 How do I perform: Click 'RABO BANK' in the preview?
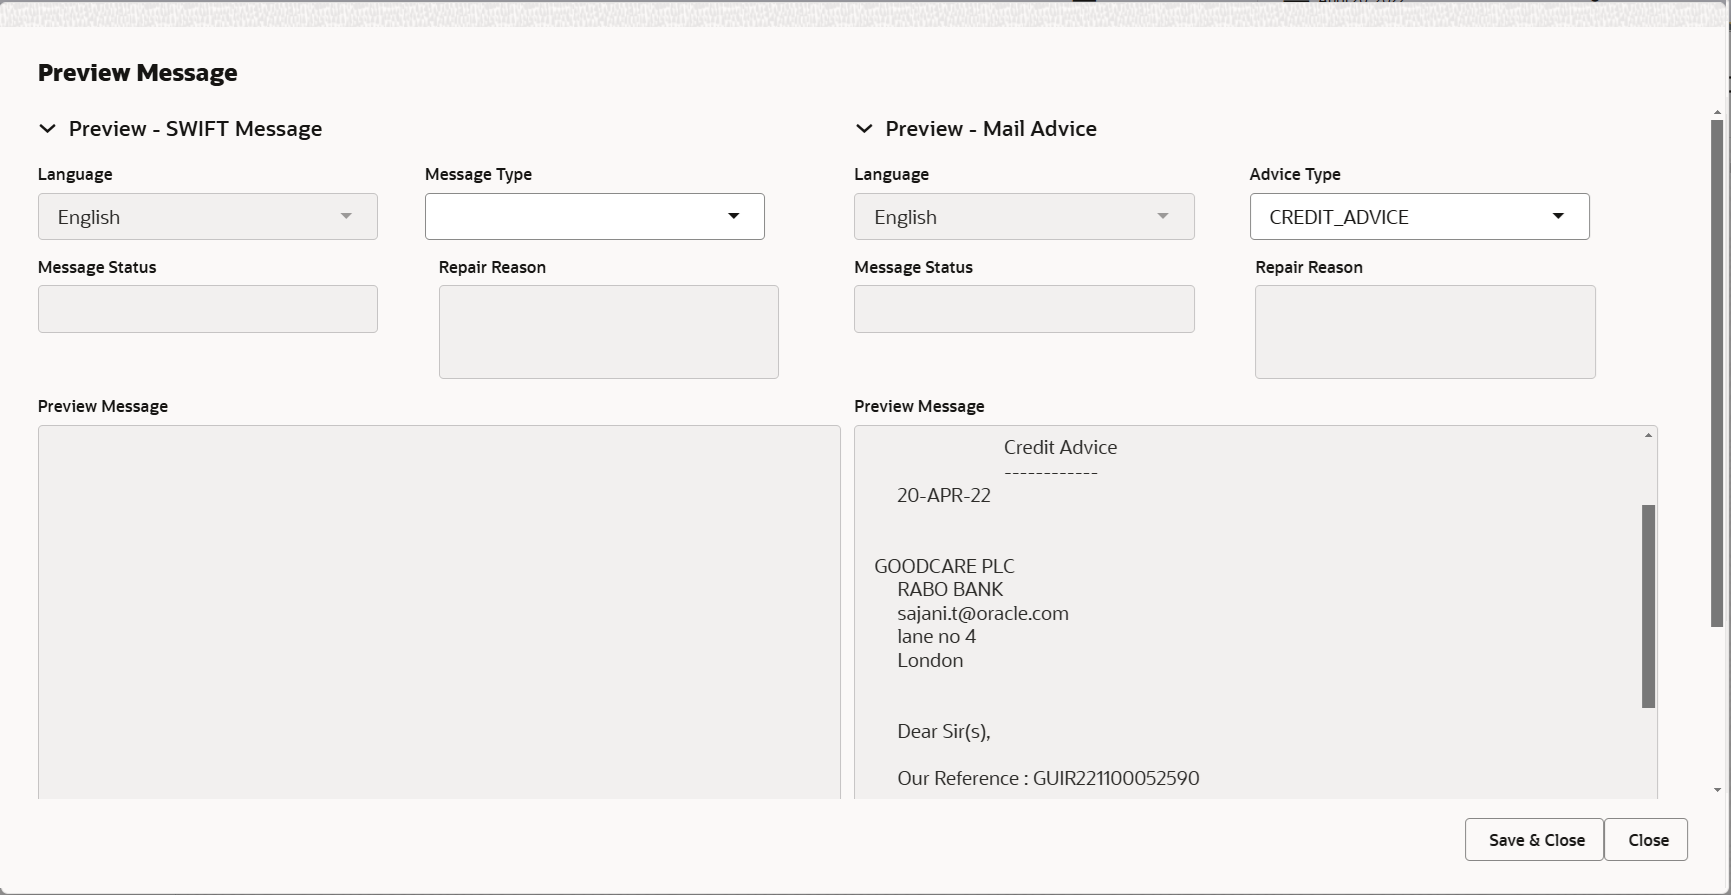(x=950, y=590)
